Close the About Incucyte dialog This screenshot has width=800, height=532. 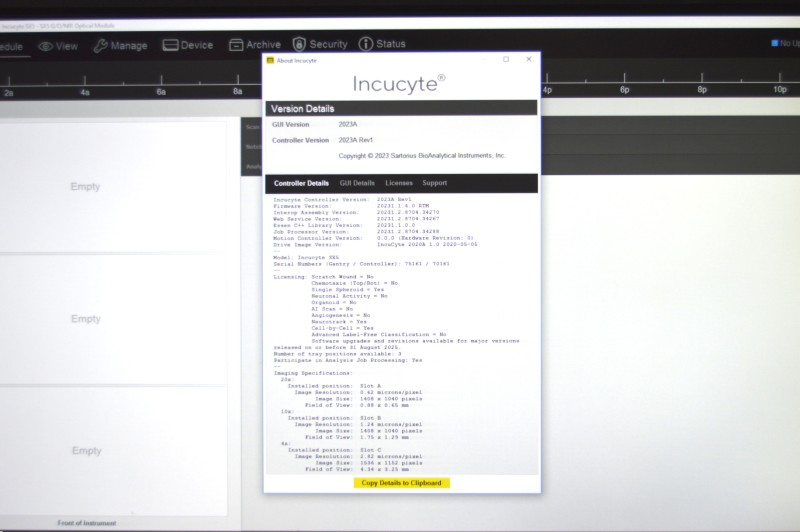pos(529,59)
